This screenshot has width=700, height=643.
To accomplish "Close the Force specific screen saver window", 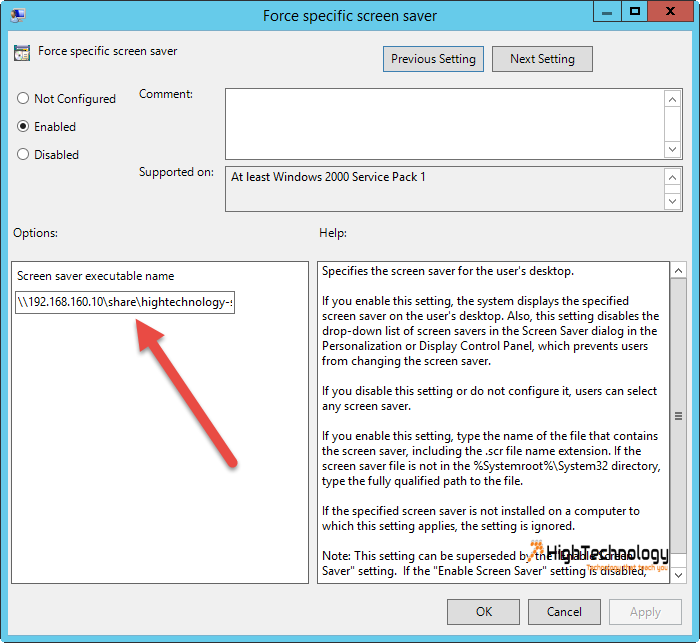I will [670, 12].
